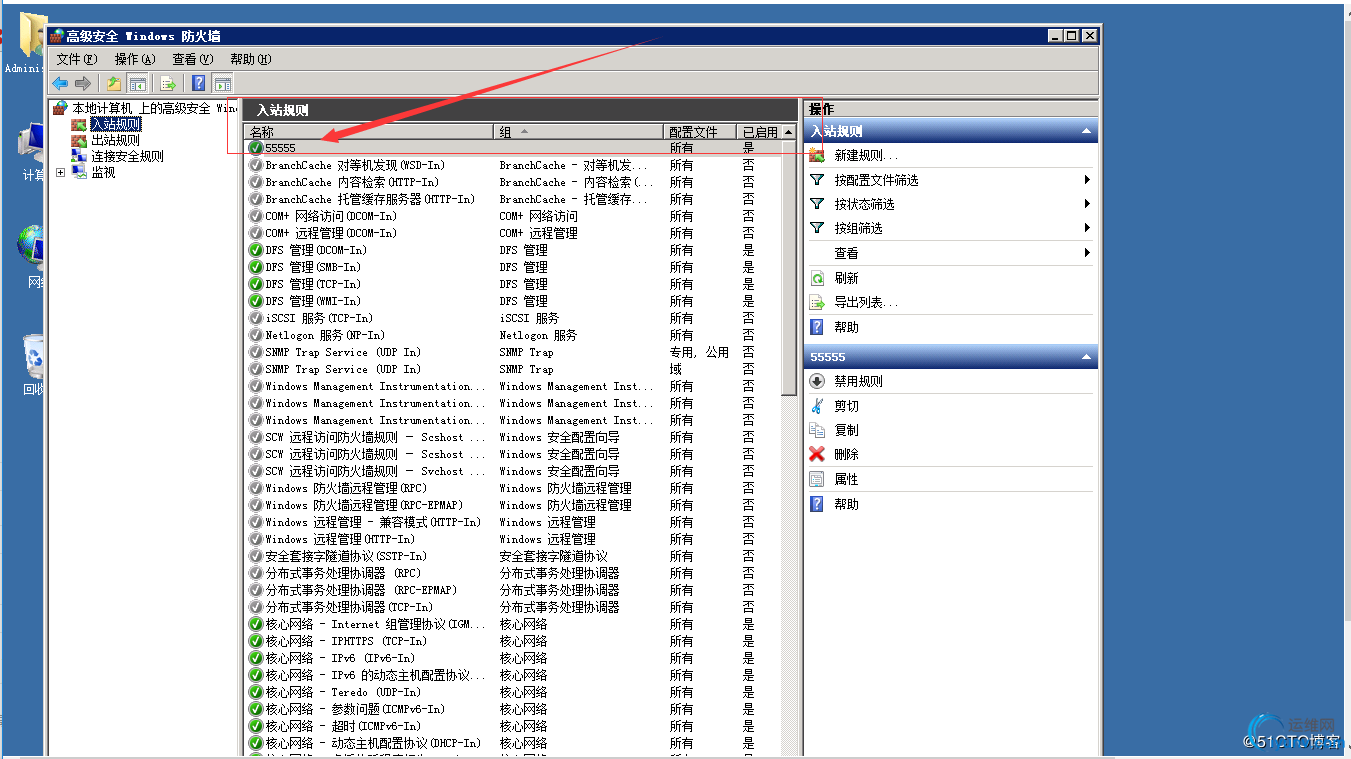The image size is (1351, 759).
Task: Open the 按配置文件筛选 submenu arrow
Action: click(1087, 180)
